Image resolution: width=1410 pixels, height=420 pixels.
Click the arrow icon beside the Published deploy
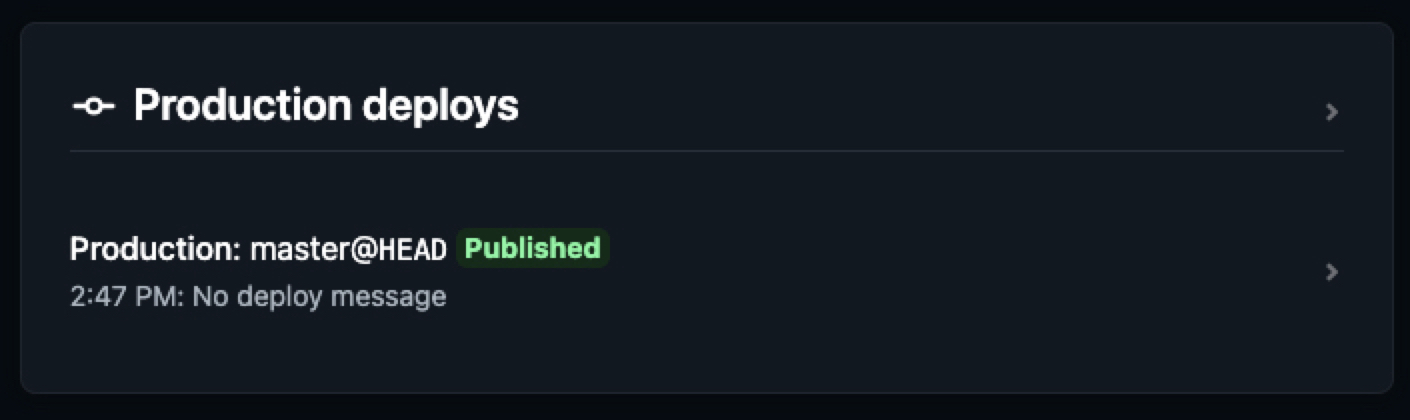(x=1331, y=272)
